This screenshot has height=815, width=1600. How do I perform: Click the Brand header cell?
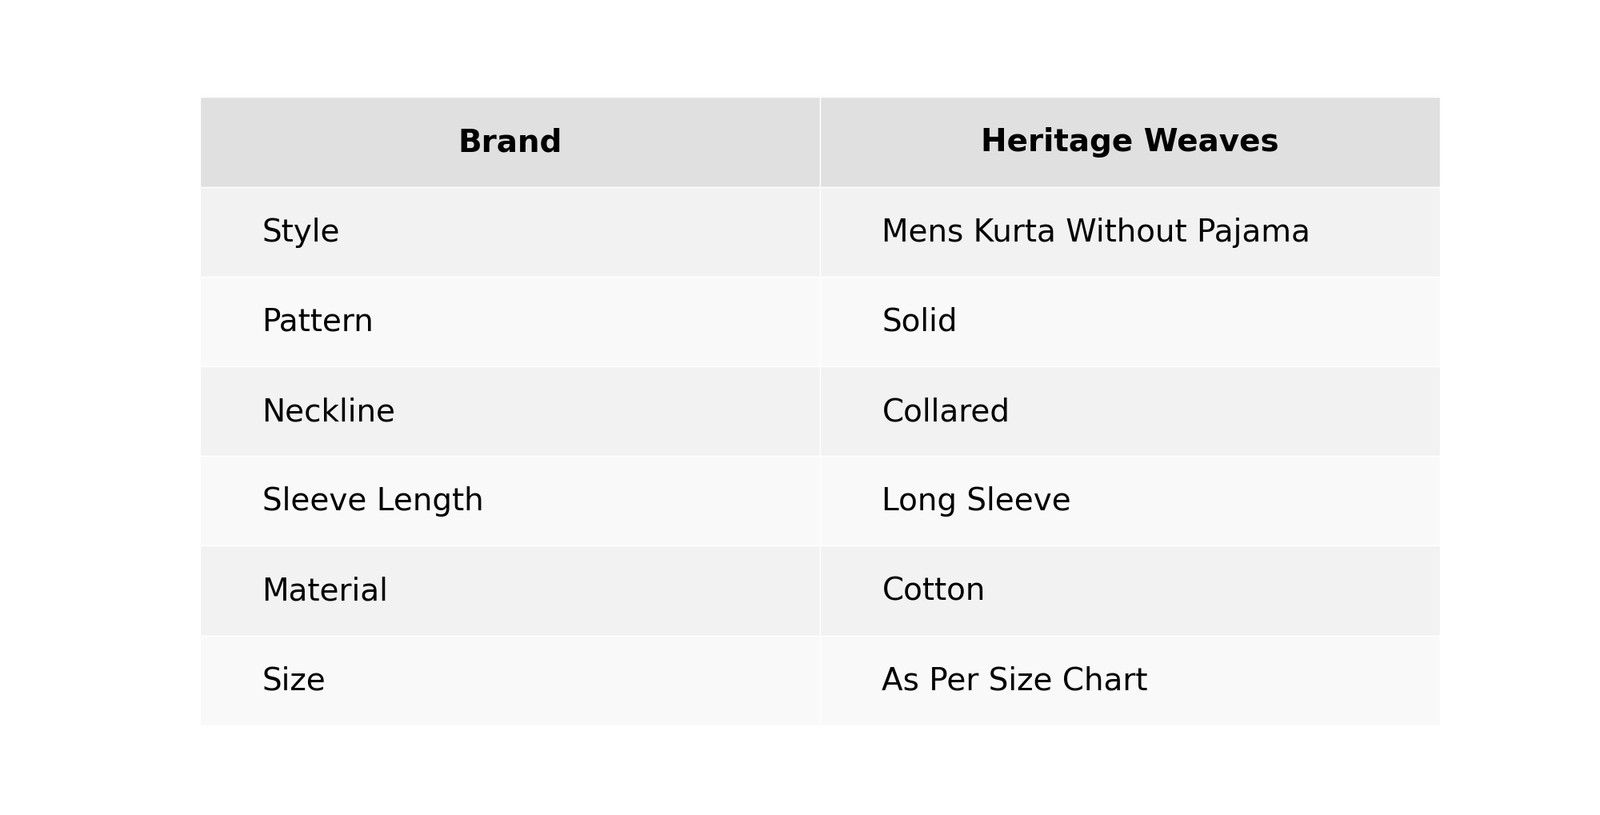pyautogui.click(x=509, y=142)
